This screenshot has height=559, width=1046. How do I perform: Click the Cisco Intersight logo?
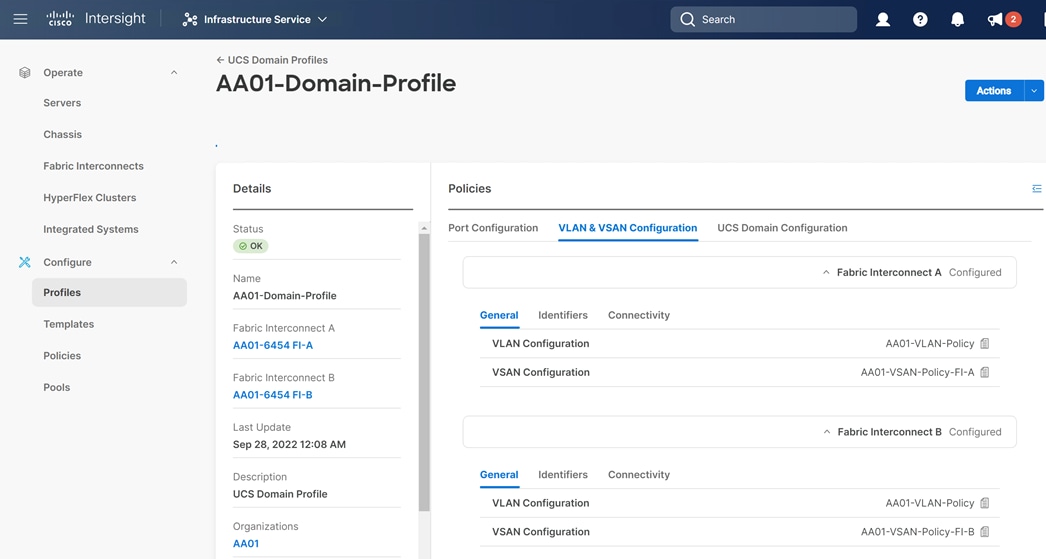click(x=96, y=19)
